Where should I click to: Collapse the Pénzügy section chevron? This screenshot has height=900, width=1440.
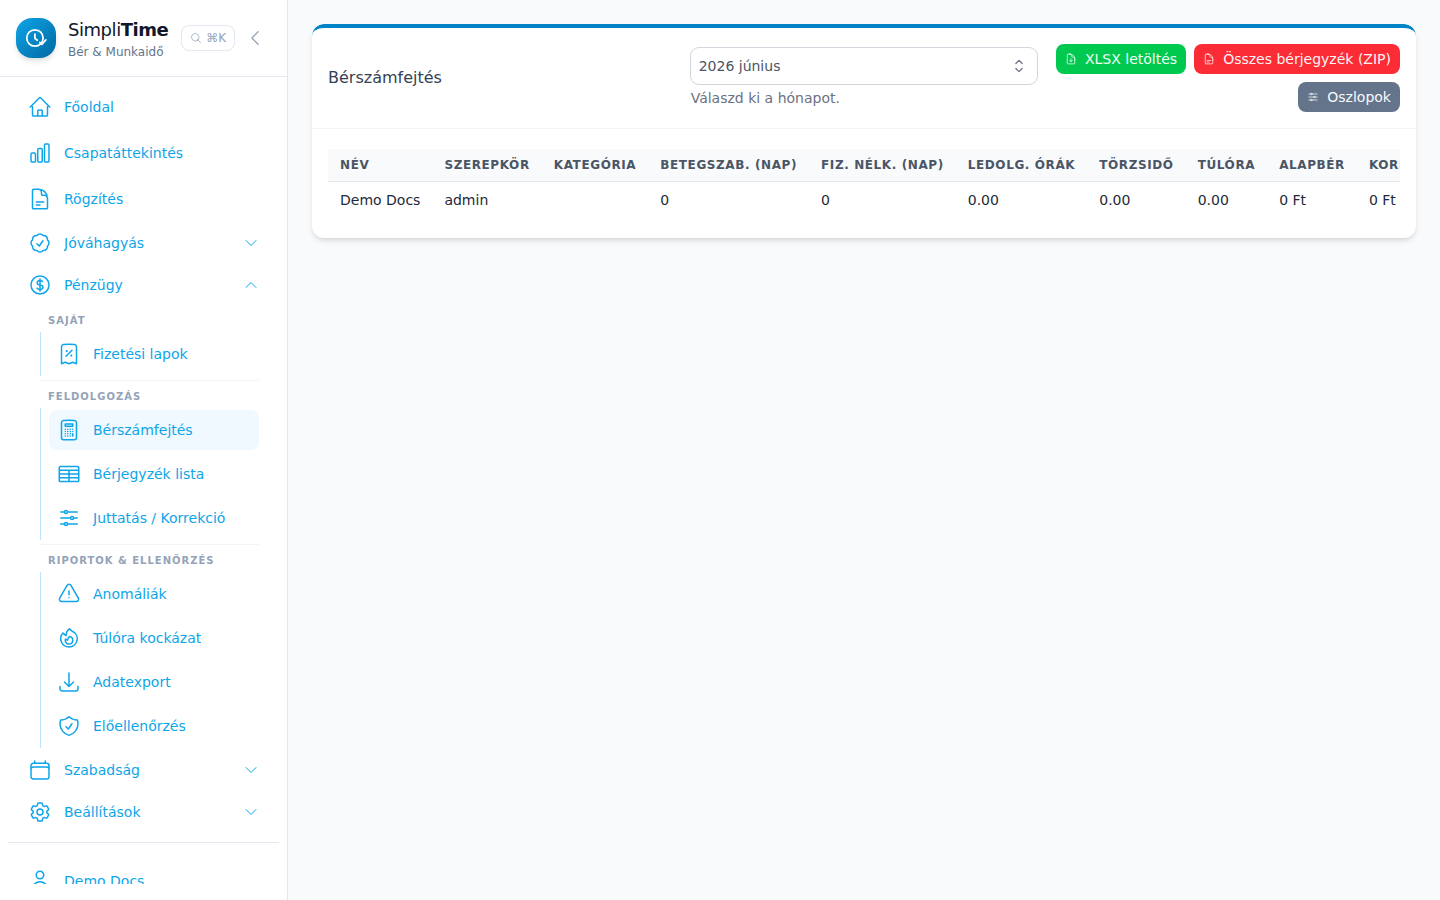tap(251, 285)
